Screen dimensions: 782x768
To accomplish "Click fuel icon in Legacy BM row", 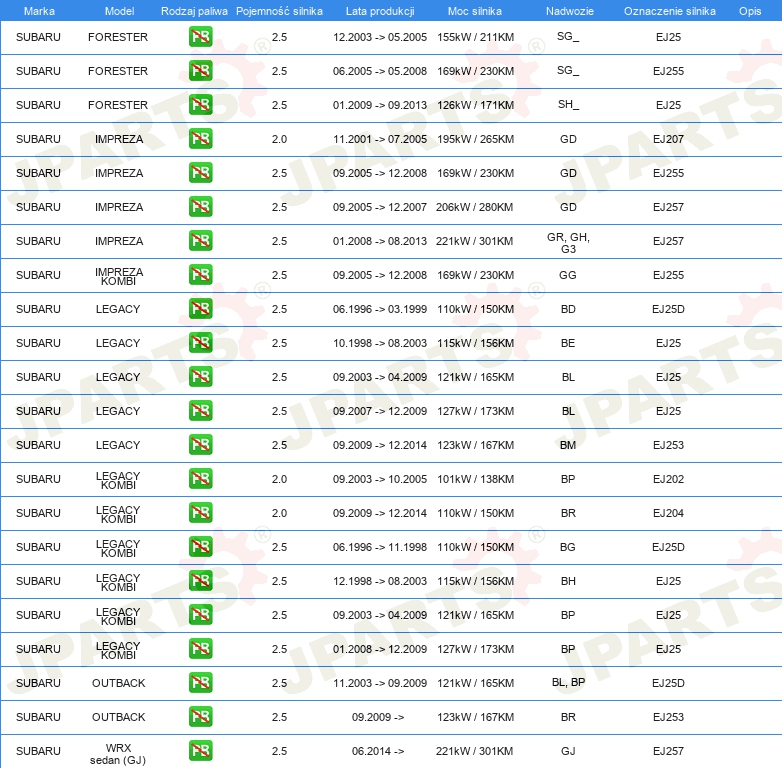I will 200,444.
